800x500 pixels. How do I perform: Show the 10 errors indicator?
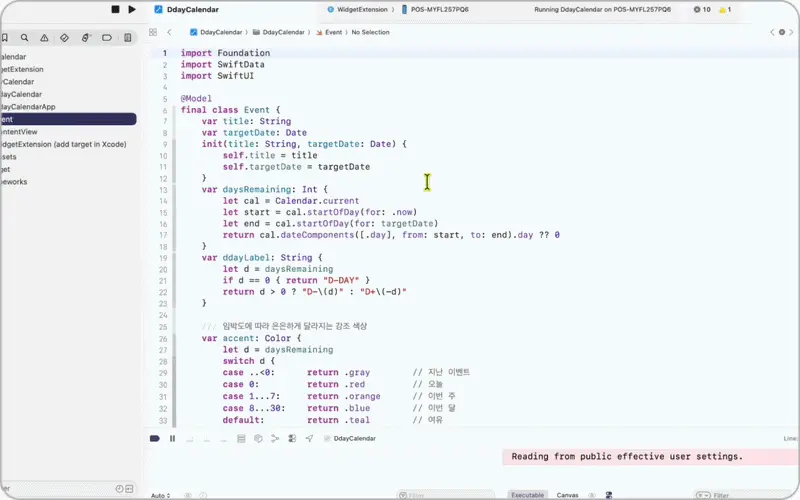point(702,9)
